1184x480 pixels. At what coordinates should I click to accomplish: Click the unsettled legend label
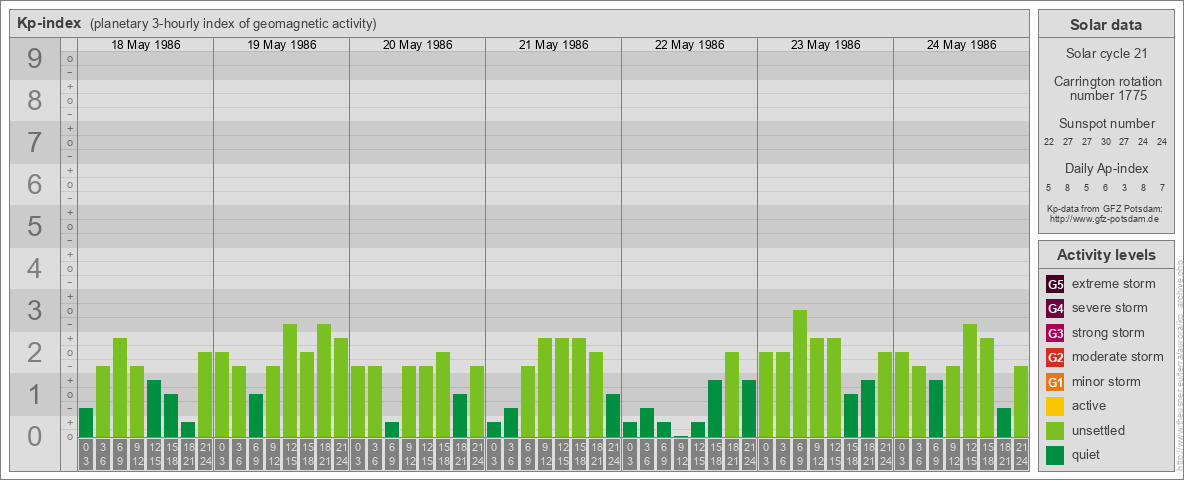(x=1099, y=430)
